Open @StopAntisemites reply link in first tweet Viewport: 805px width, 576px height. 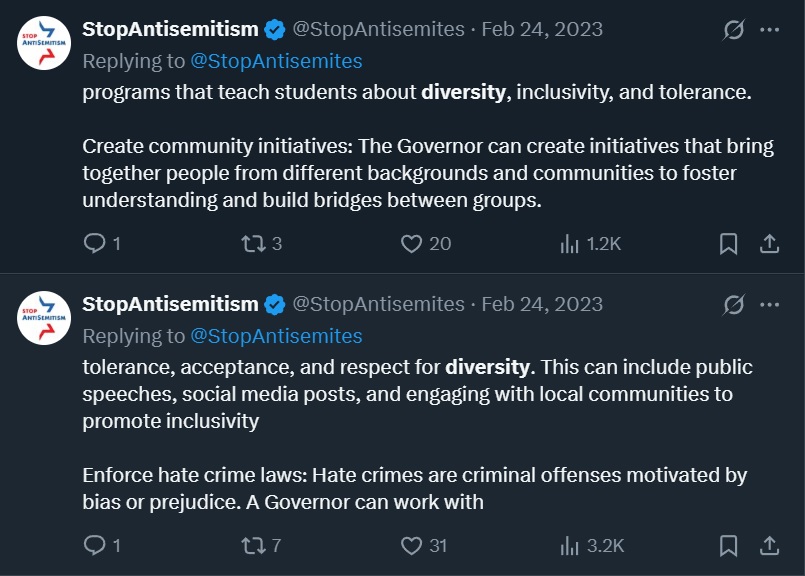coord(276,61)
